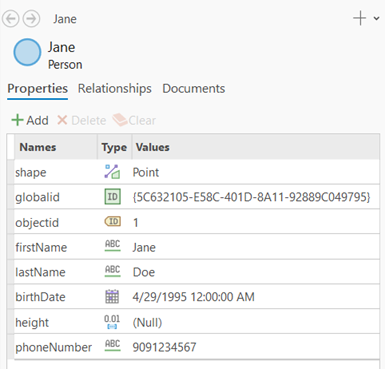Select the height property name
The image size is (385, 369).
(x=32, y=322)
